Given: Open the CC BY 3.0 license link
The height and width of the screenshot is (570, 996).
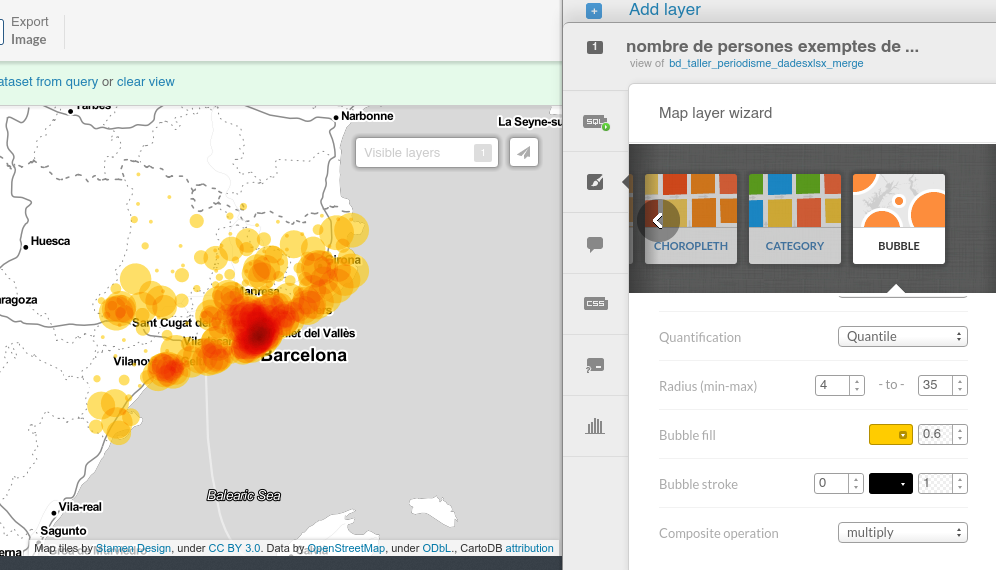Looking at the screenshot, I should coord(234,548).
